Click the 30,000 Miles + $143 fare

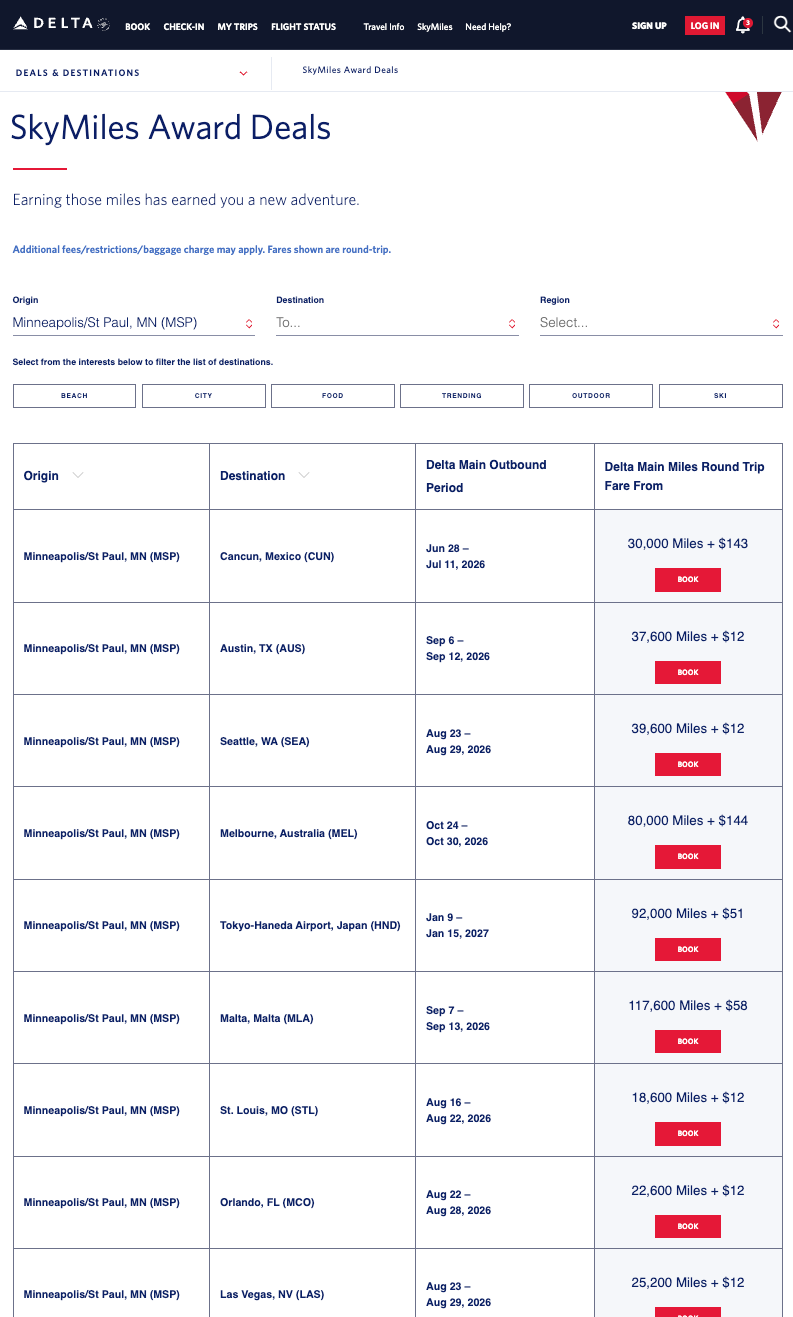click(688, 544)
